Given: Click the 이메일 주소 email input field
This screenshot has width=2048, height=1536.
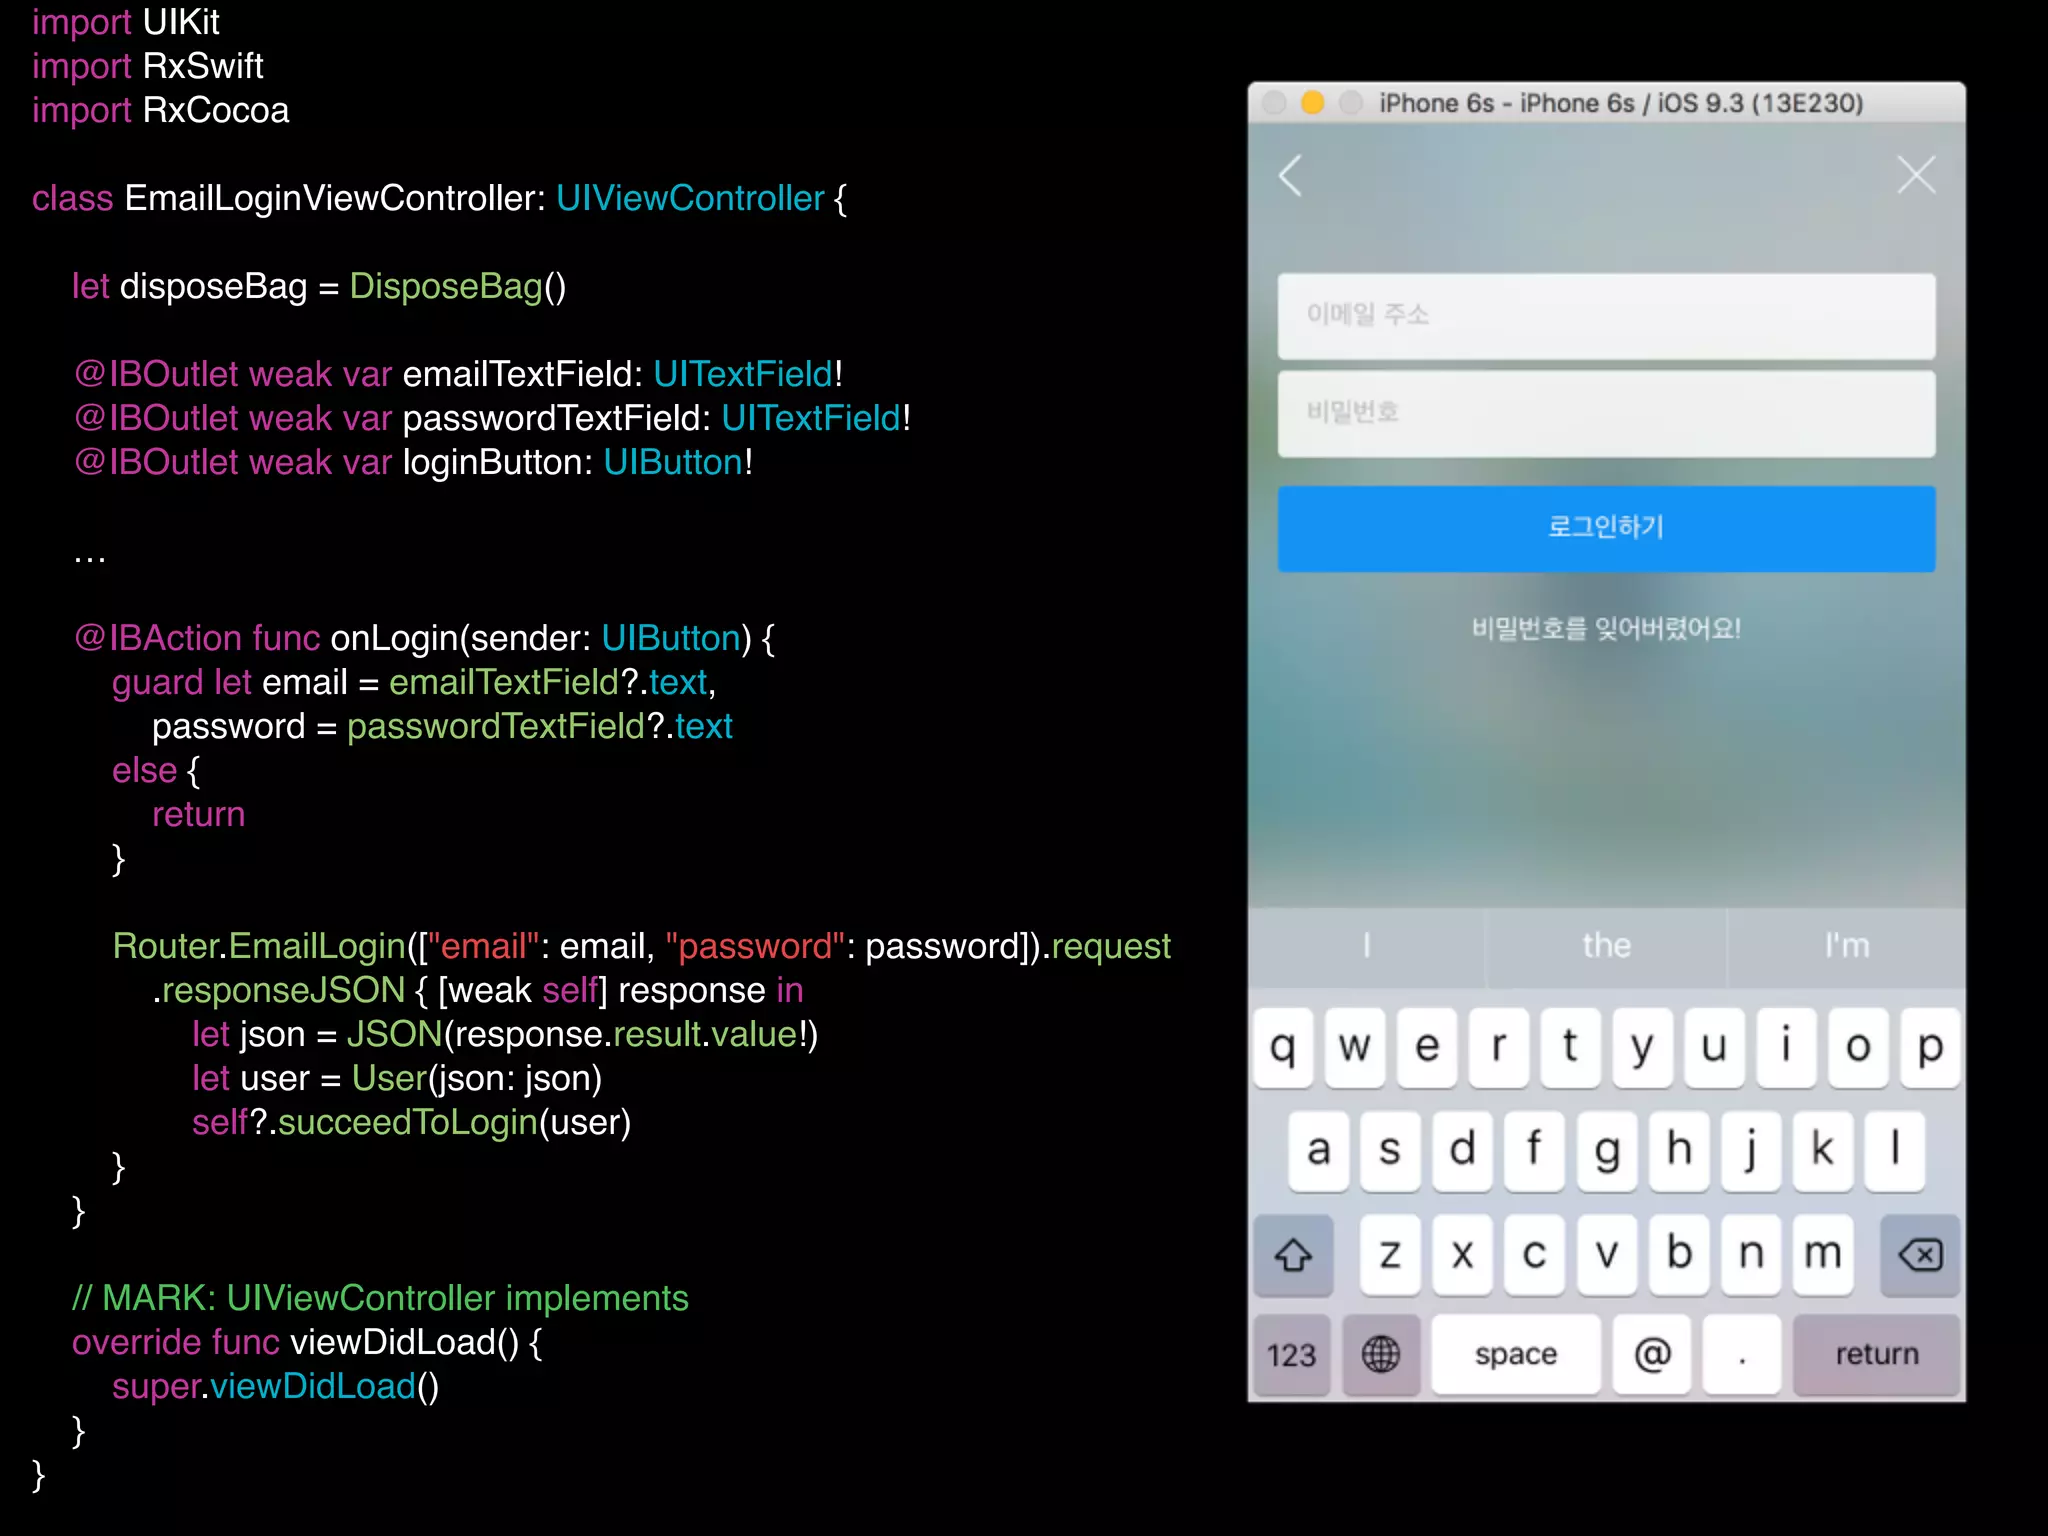Looking at the screenshot, I should point(1605,315).
